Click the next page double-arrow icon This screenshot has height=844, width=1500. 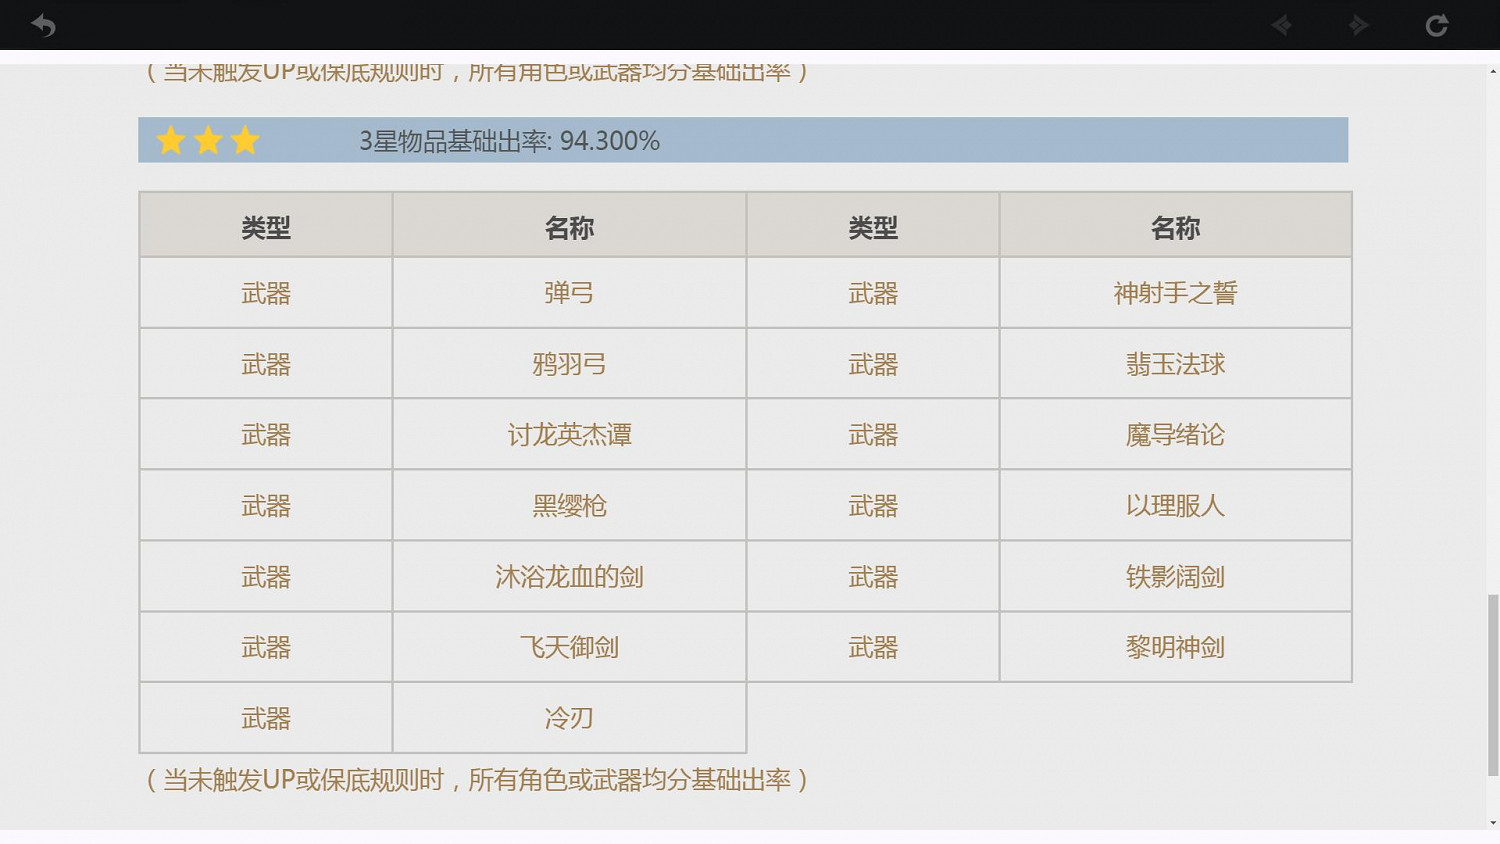[1358, 25]
